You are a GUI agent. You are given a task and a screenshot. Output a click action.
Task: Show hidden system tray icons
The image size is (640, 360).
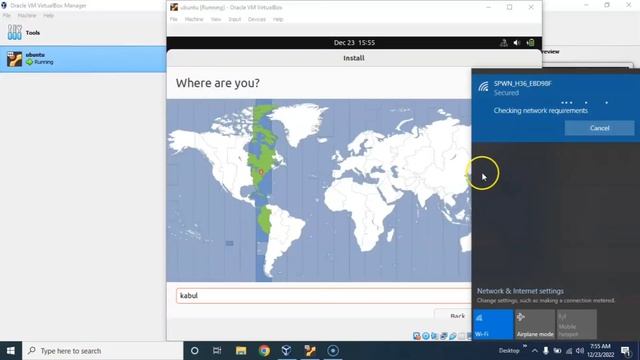click(x=535, y=351)
